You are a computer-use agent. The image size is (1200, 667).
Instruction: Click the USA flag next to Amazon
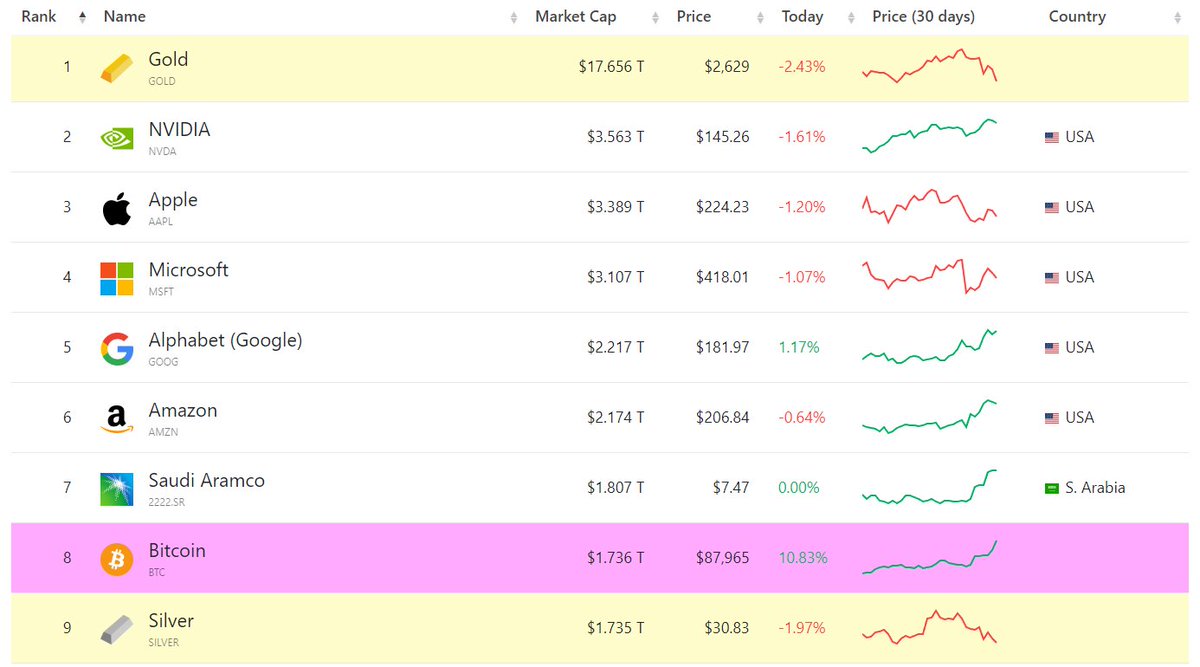tap(1051, 417)
